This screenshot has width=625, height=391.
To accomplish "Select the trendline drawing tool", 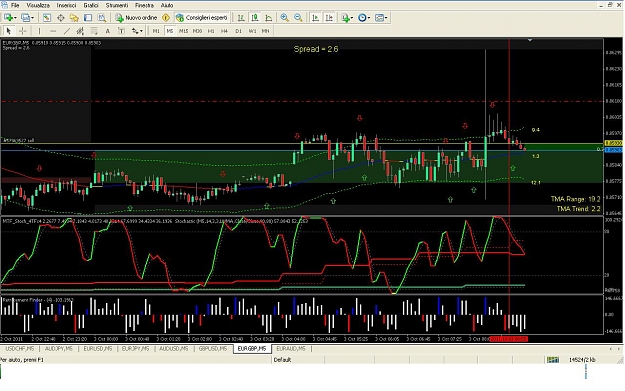I will click(67, 31).
